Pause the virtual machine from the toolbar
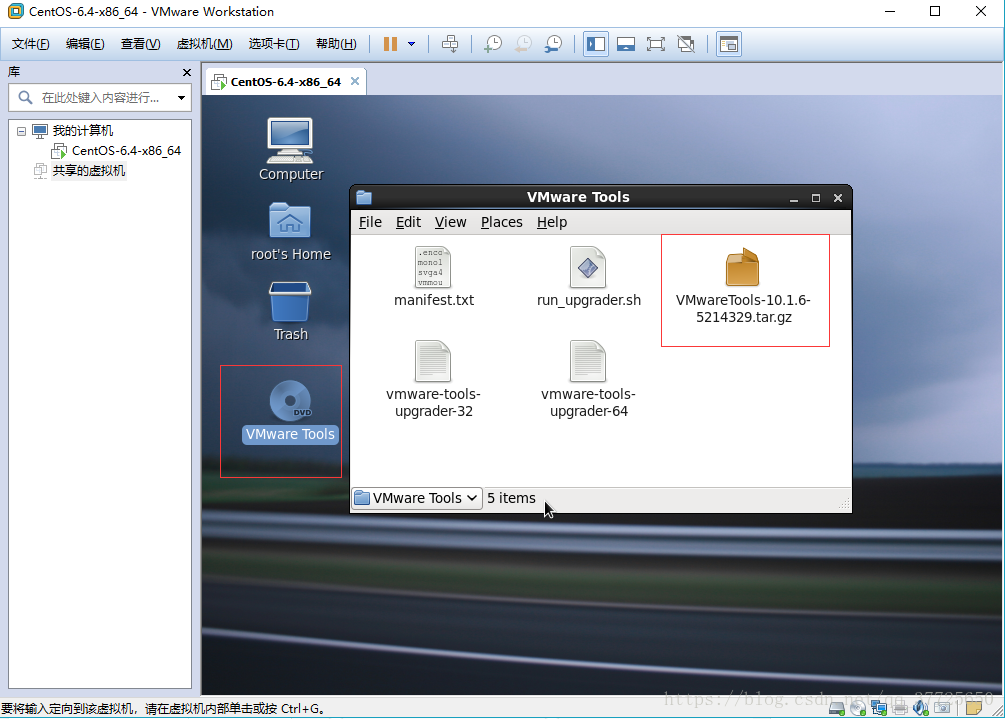 point(390,44)
